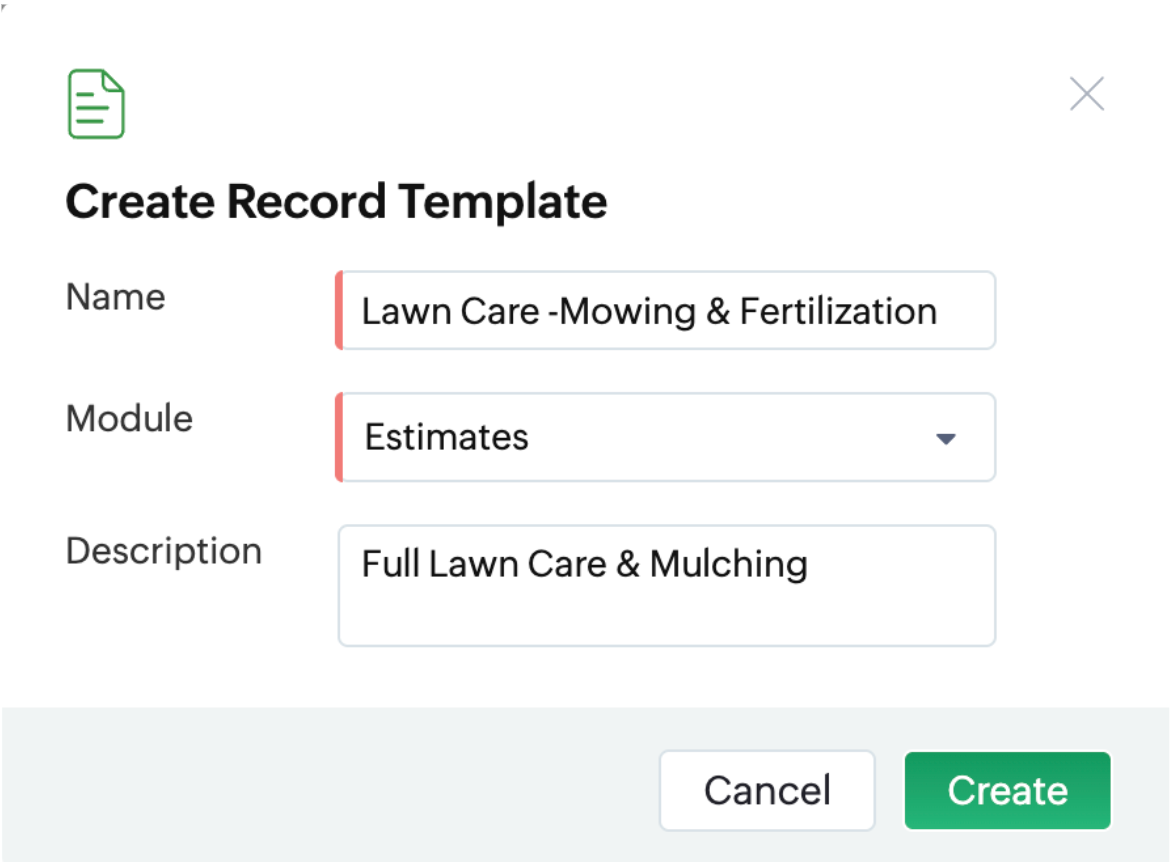Click the Estimates value text
The width and height of the screenshot is (1170, 862).
pyautogui.click(x=446, y=437)
